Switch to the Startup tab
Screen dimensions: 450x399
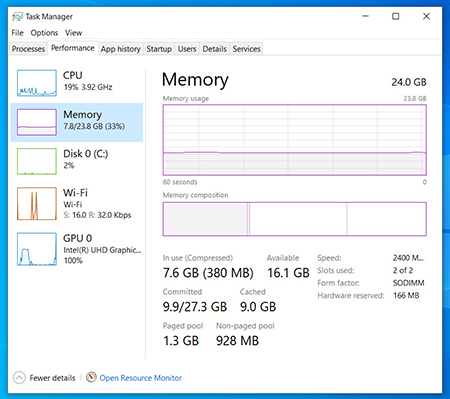159,49
